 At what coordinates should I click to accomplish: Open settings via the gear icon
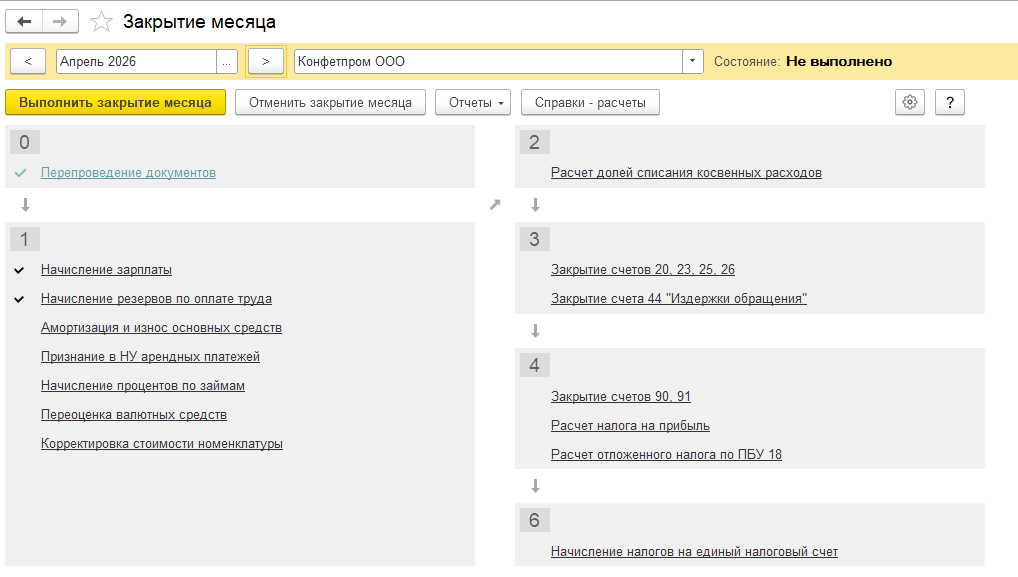click(909, 102)
